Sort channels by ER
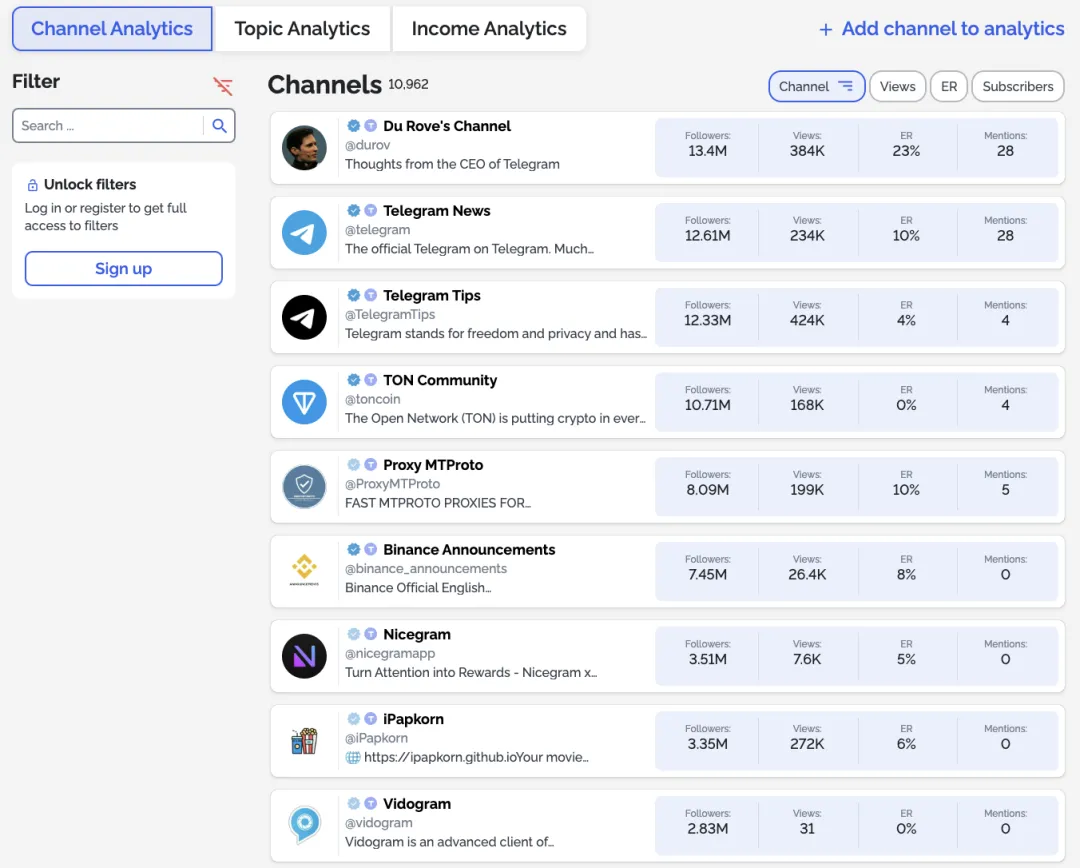Viewport: 1080px width, 868px height. tap(949, 86)
